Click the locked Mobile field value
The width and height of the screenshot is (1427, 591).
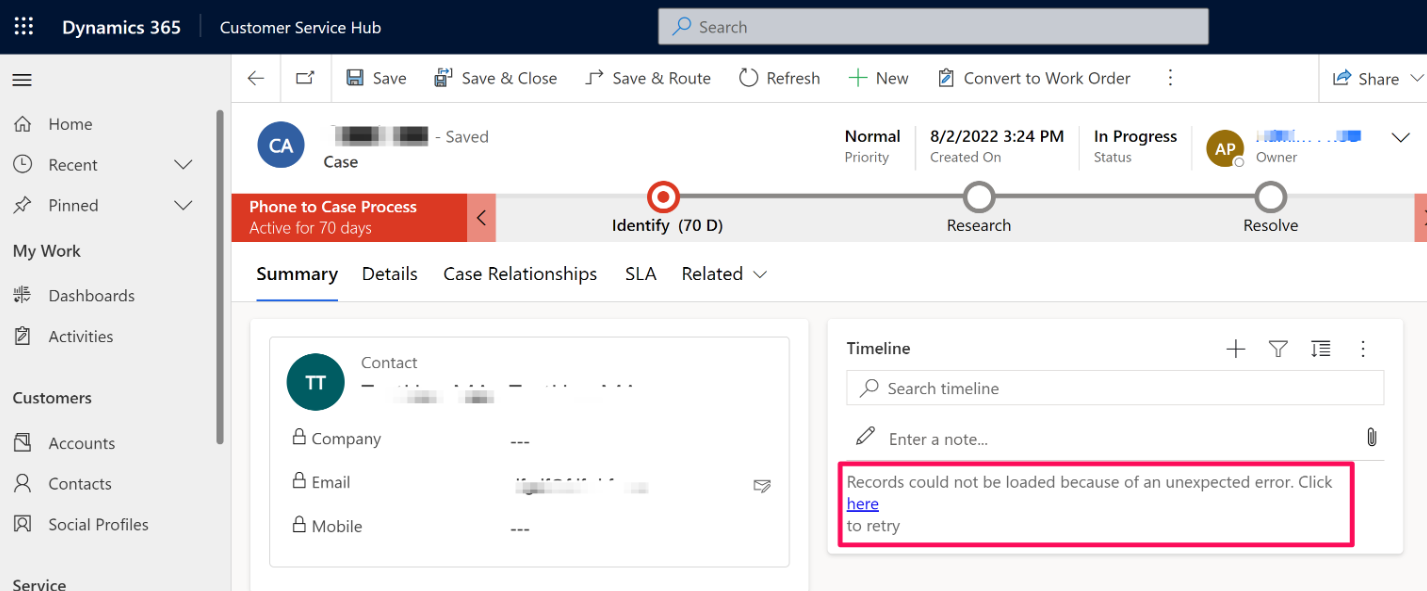tap(520, 529)
